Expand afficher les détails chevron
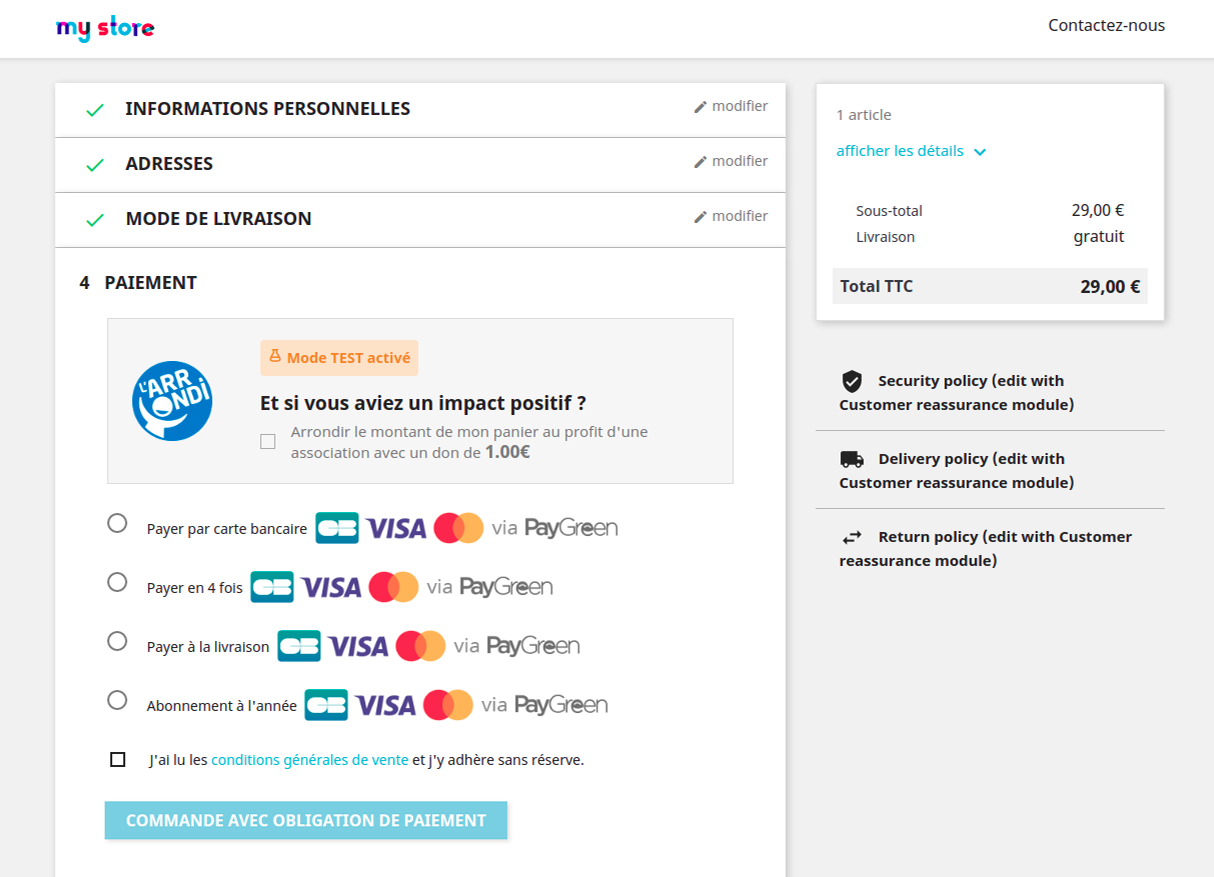 pos(980,152)
